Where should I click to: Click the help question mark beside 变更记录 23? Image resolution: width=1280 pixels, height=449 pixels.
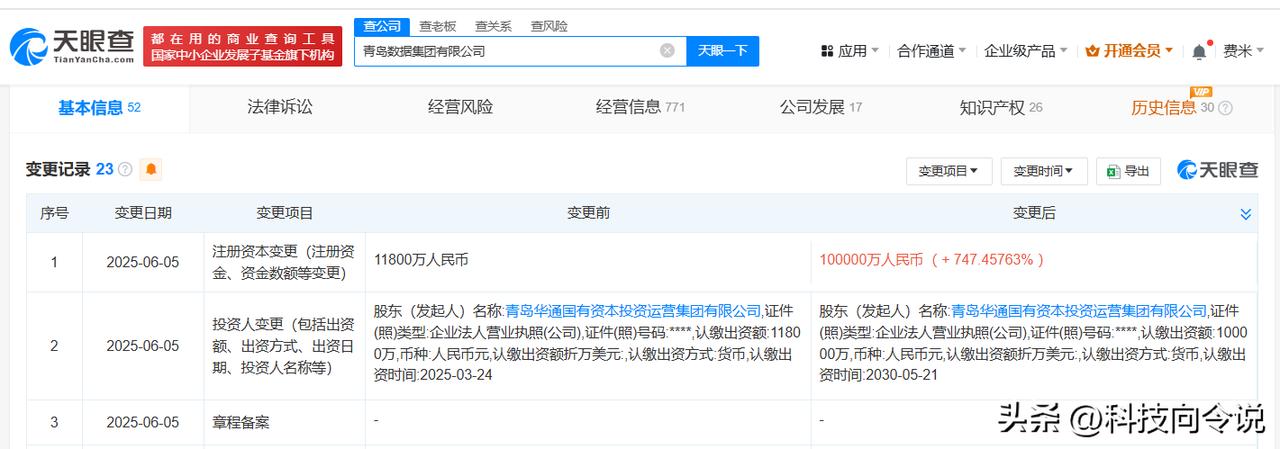(x=125, y=170)
